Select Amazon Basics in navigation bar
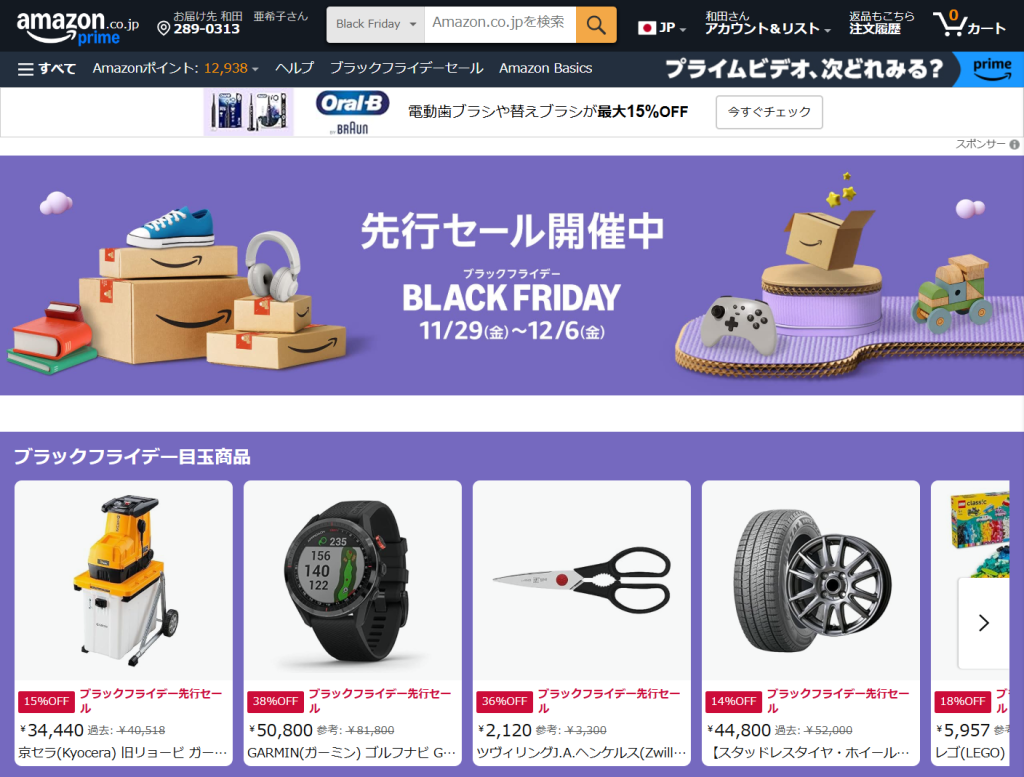This screenshot has height=777, width=1024. click(545, 68)
